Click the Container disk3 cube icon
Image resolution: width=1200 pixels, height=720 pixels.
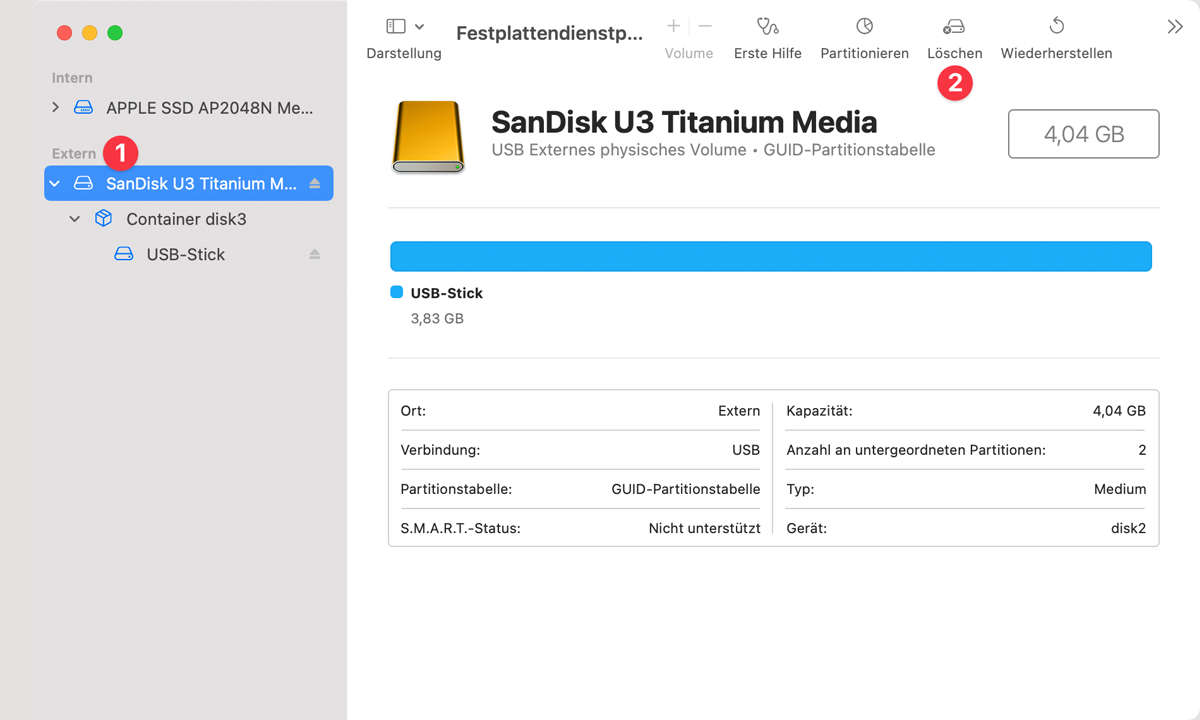[103, 218]
